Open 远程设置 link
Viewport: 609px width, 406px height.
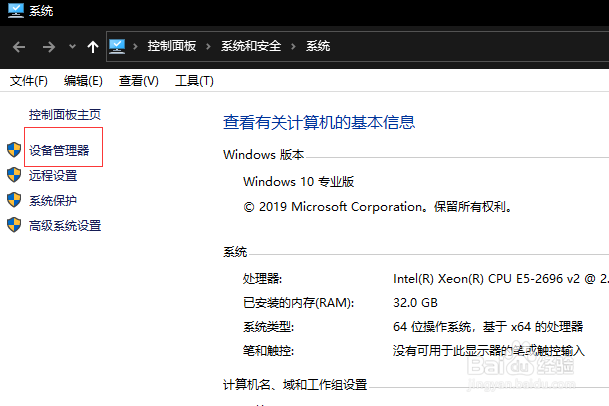pyautogui.click(x=53, y=176)
